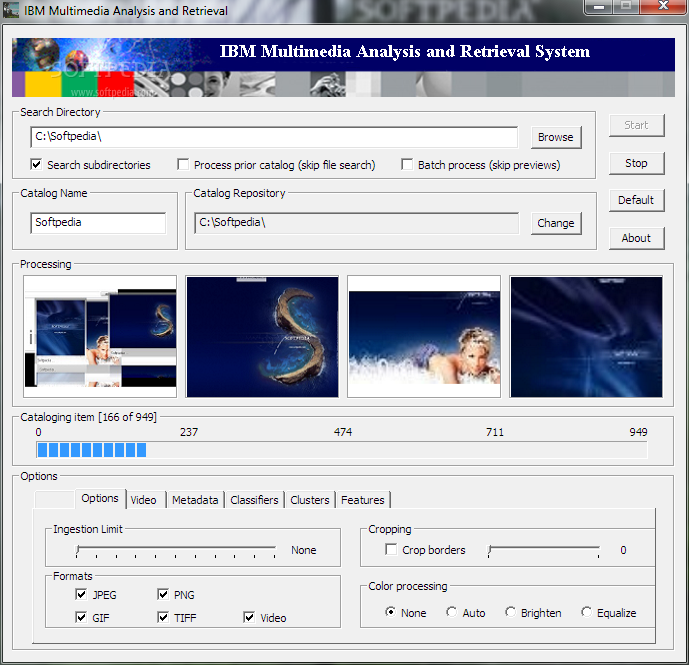Click the application icon in title bar
689x665 pixels.
coord(11,10)
